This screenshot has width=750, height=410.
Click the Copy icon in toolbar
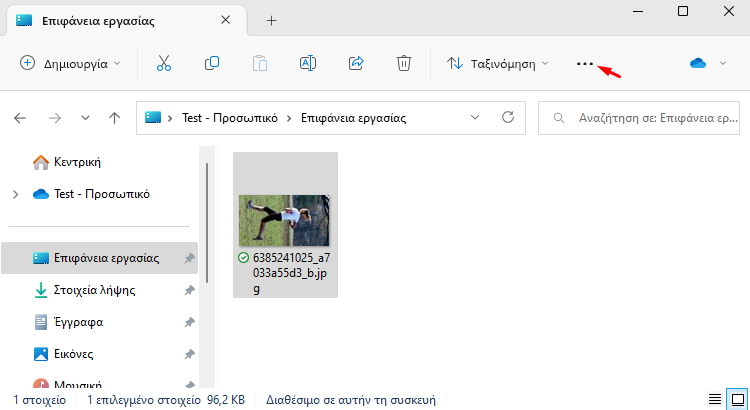(x=212, y=63)
